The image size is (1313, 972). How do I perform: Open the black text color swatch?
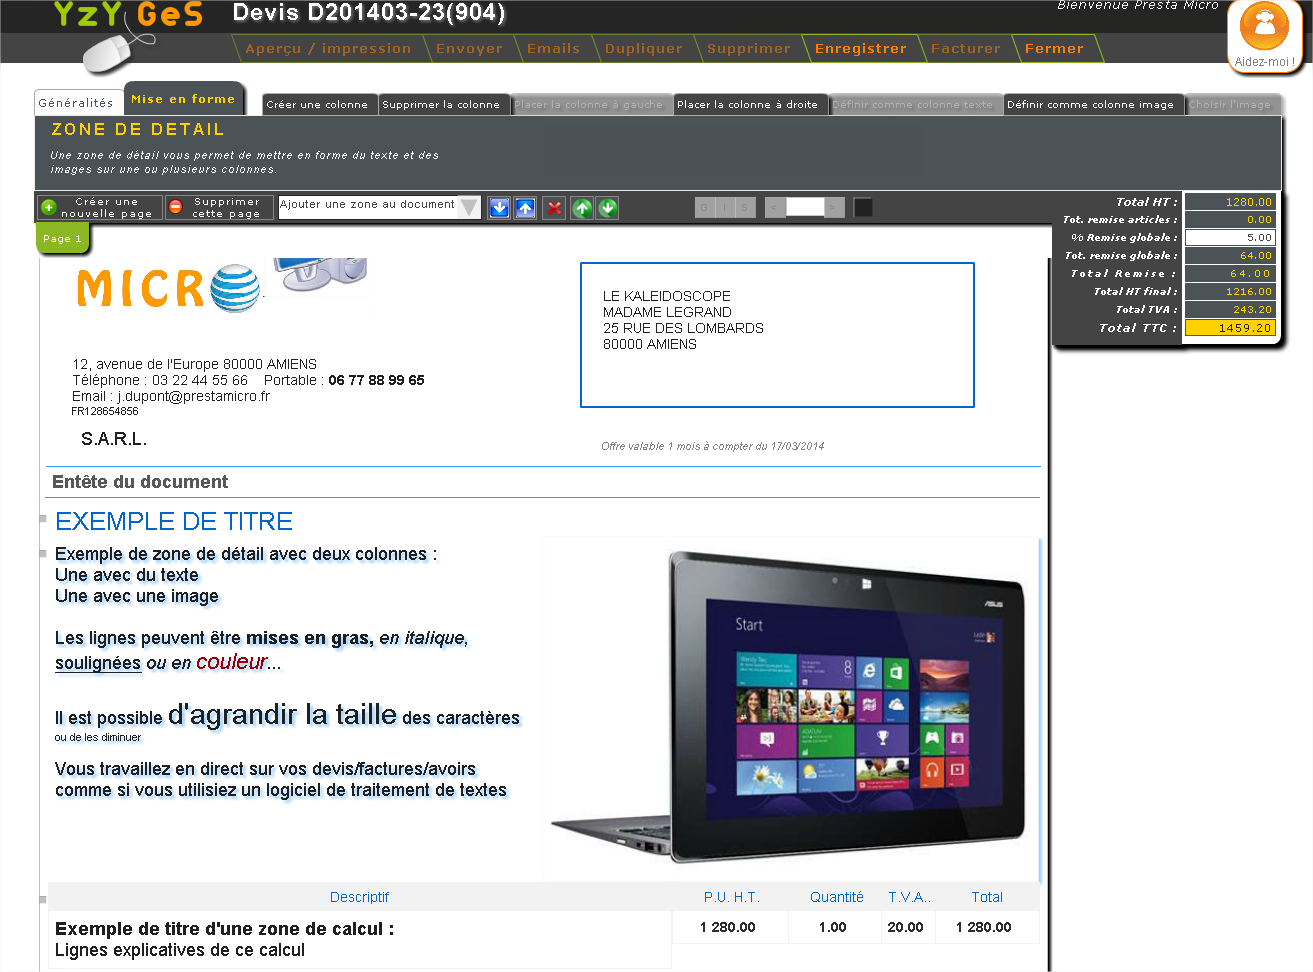coord(863,207)
